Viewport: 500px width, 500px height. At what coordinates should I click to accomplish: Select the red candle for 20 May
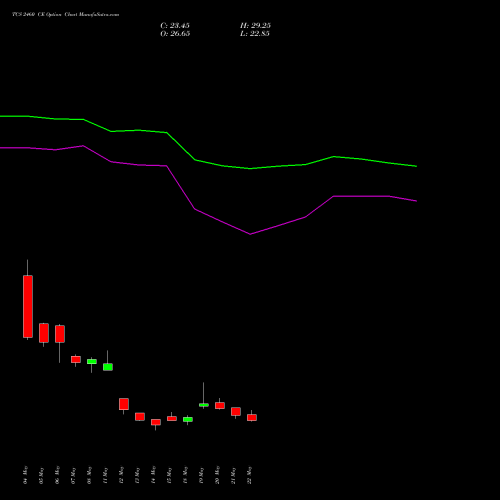220,405
